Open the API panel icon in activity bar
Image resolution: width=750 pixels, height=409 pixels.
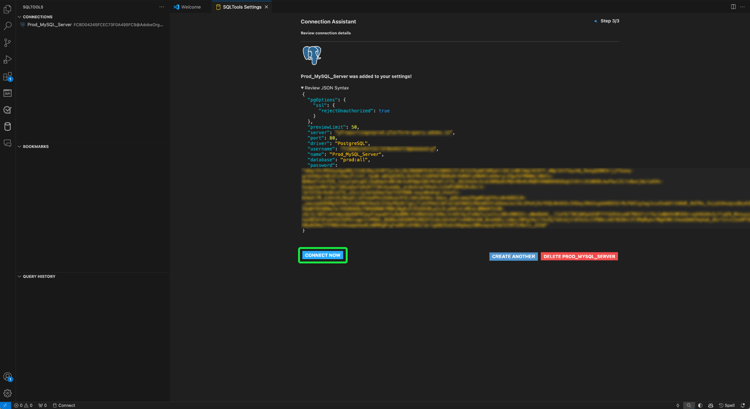point(7,93)
